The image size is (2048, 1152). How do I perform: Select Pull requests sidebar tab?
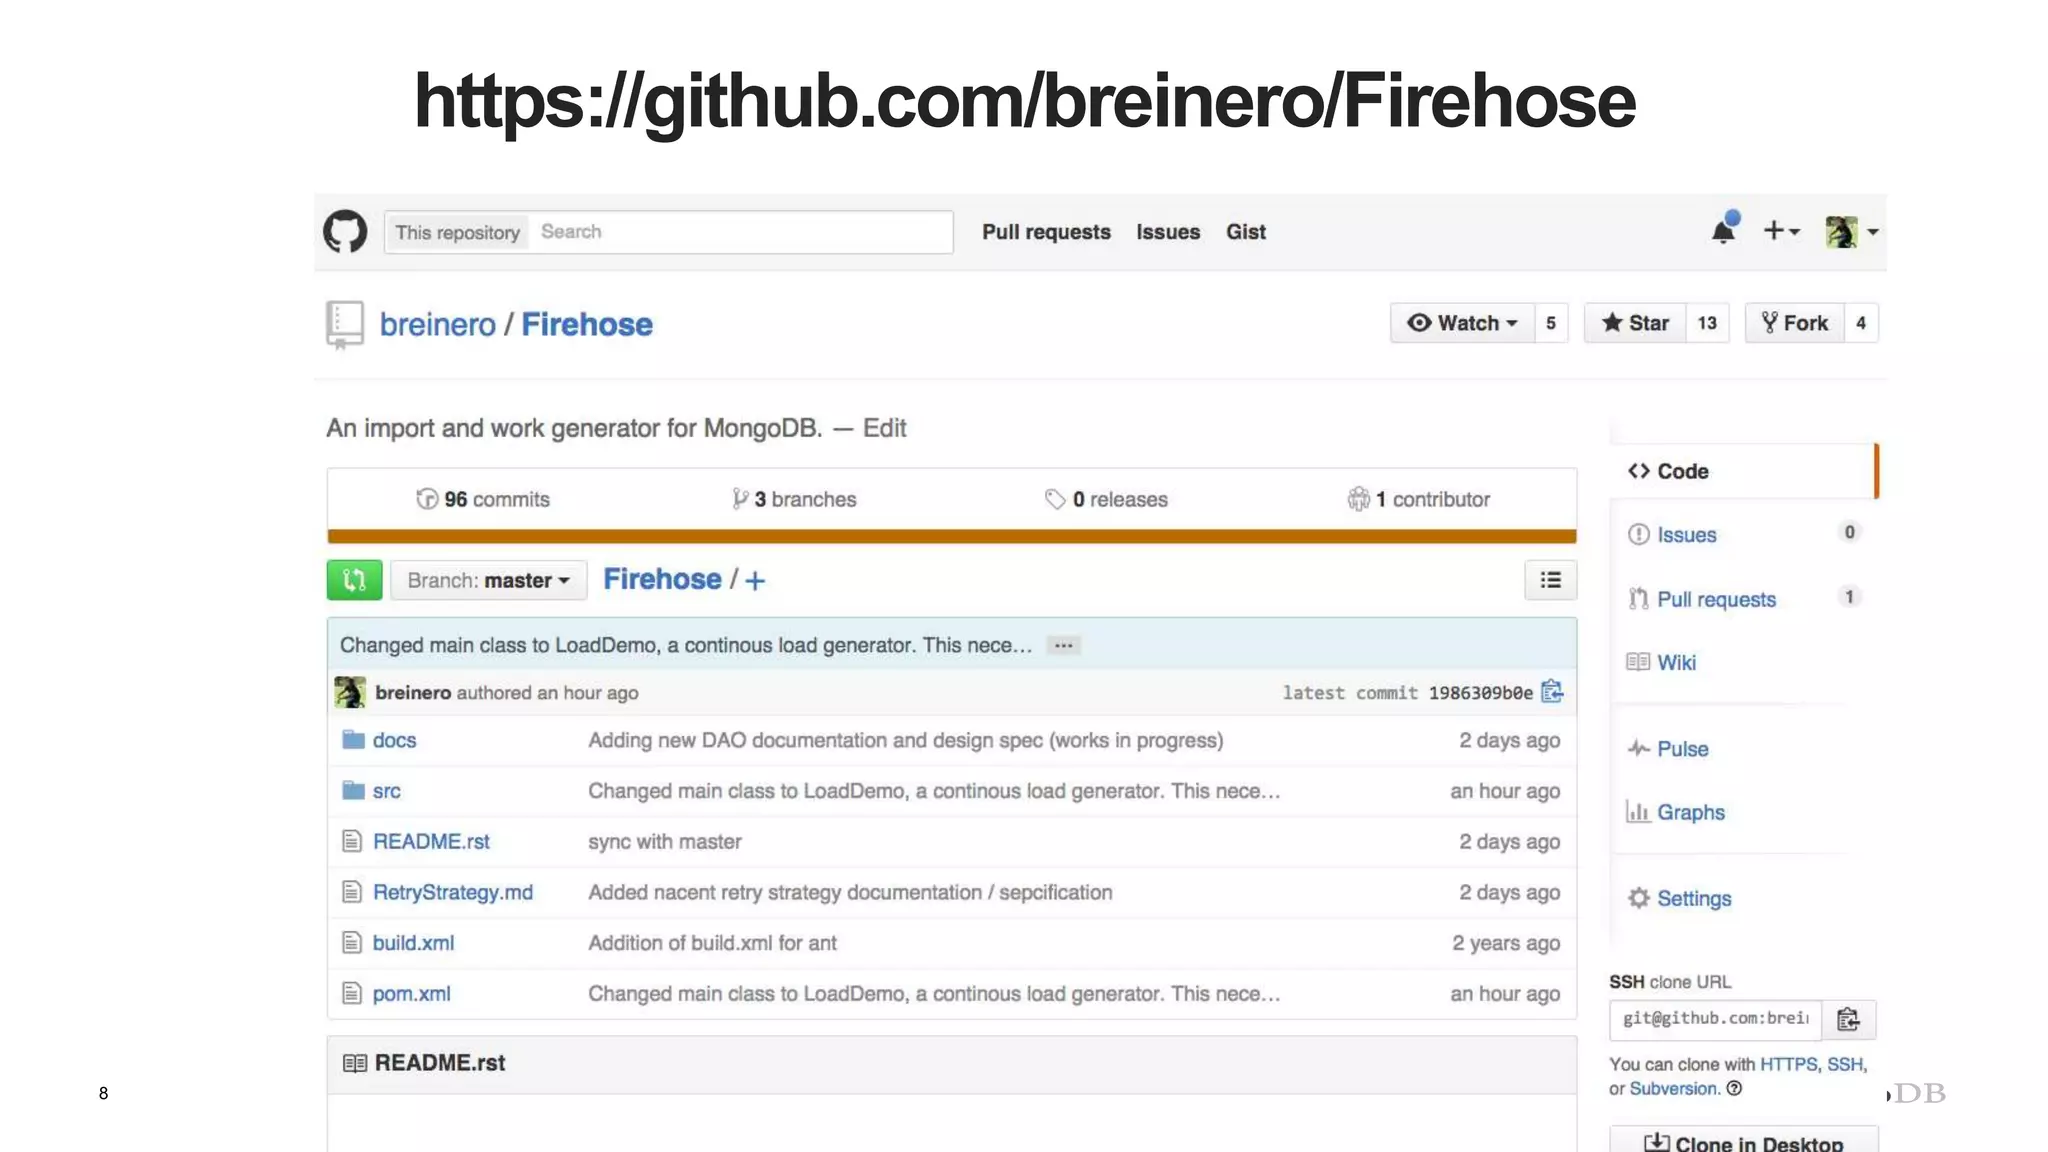pyautogui.click(x=1744, y=599)
